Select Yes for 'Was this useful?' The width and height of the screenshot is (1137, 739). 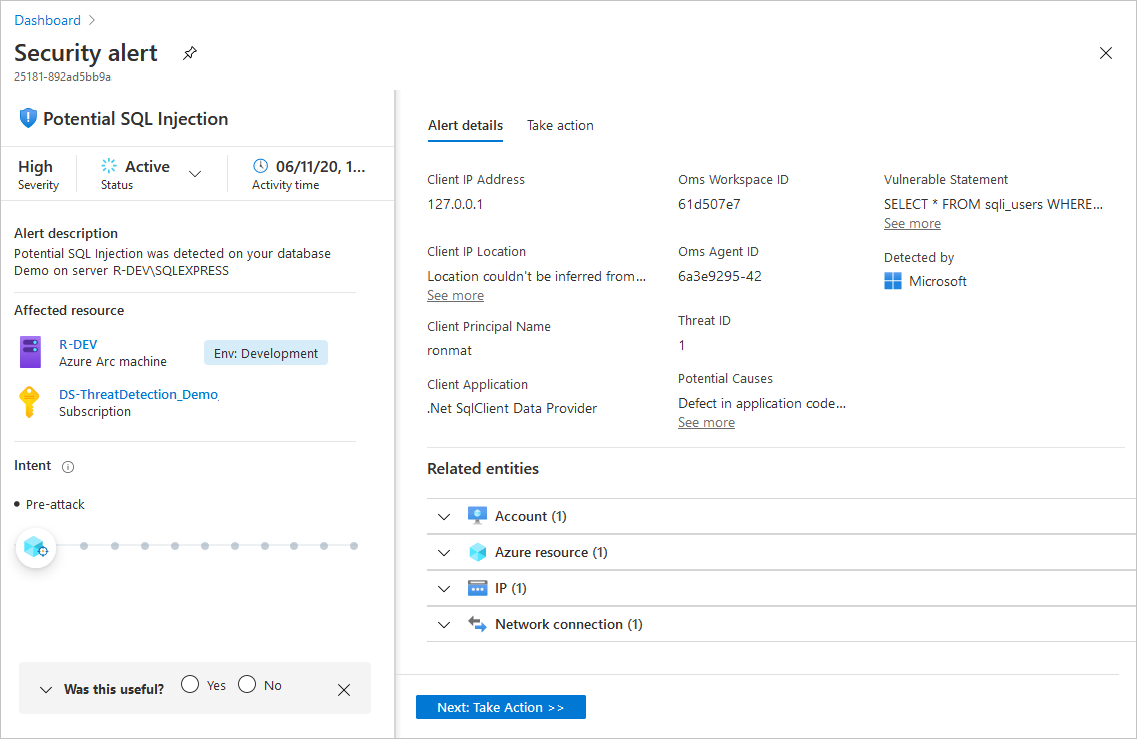click(191, 685)
